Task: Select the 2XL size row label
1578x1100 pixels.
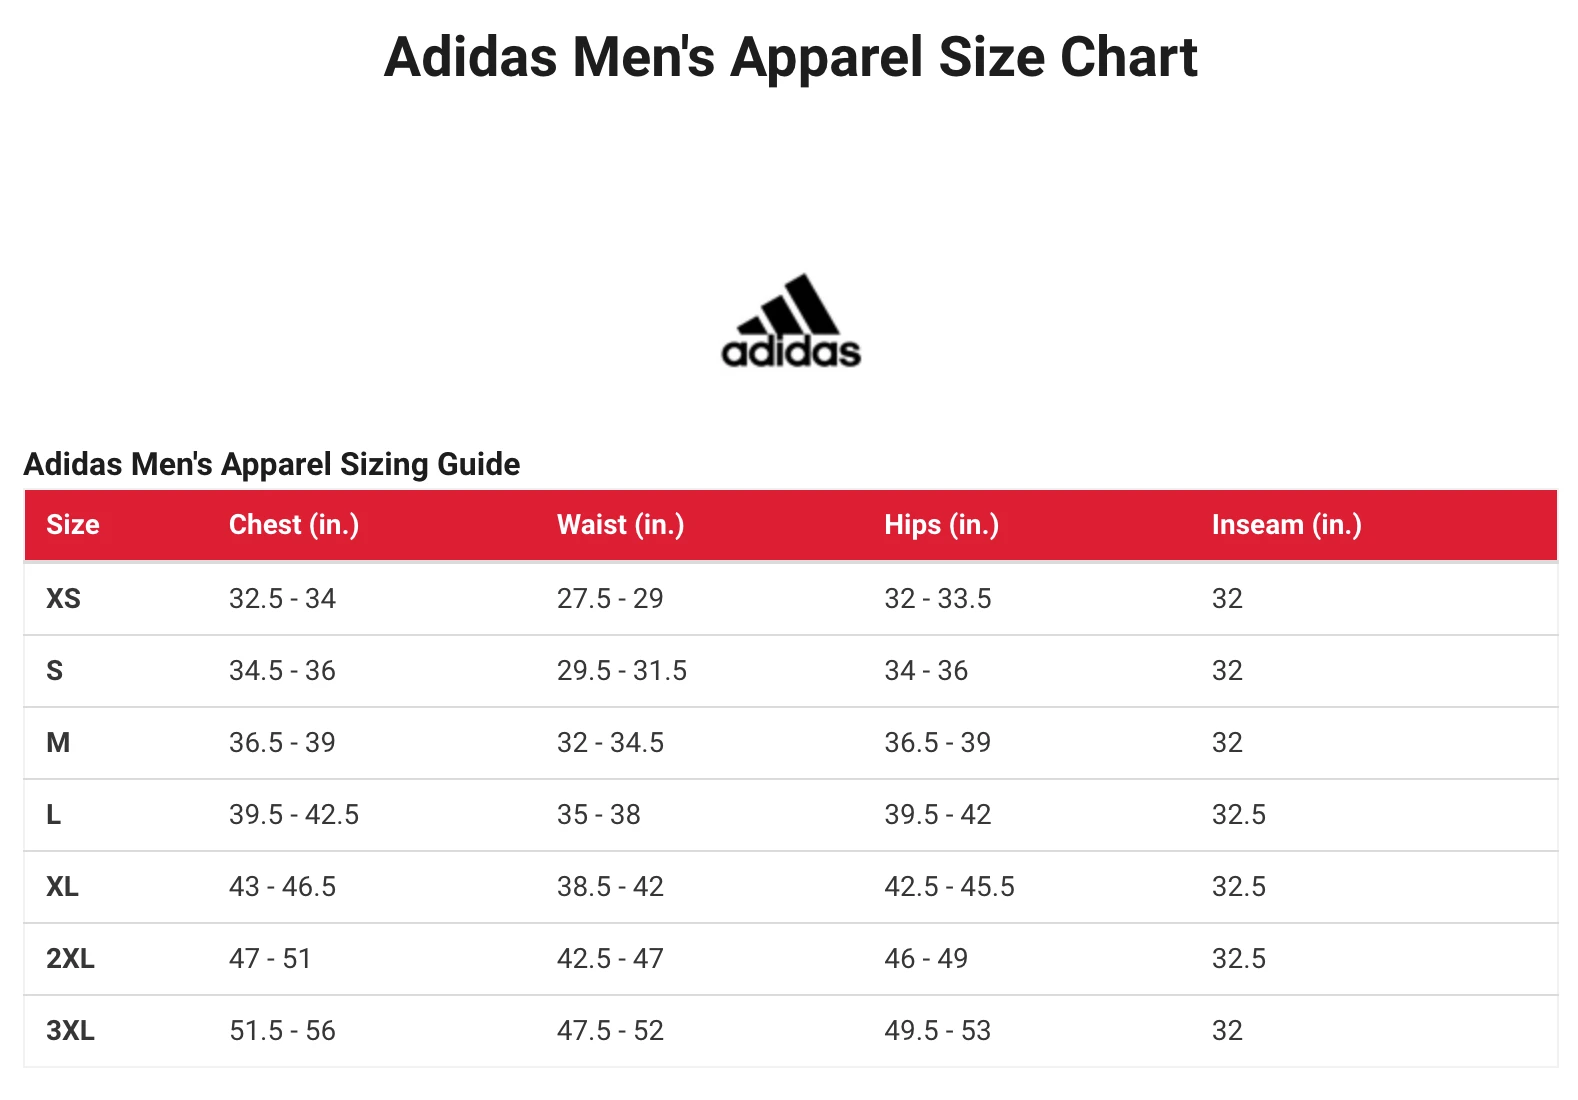Action: tap(70, 959)
